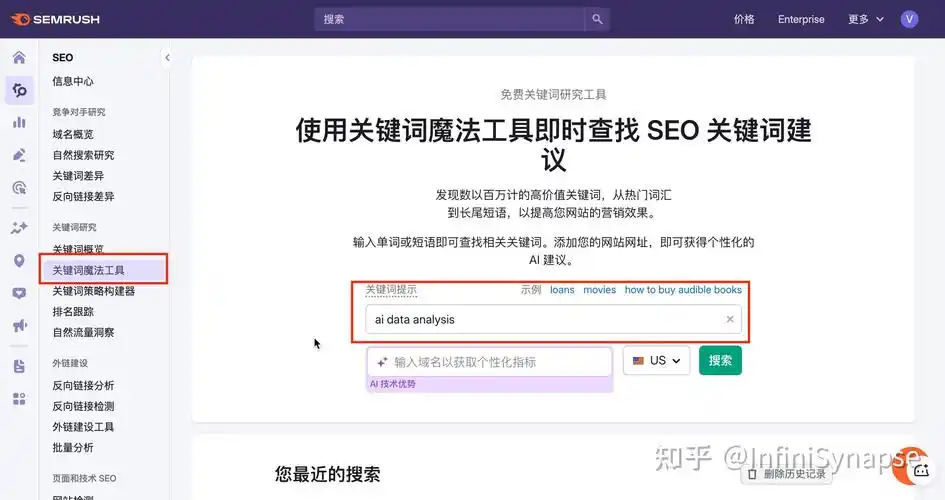
Task: Open the reports document icon in rail
Action: tap(19, 366)
